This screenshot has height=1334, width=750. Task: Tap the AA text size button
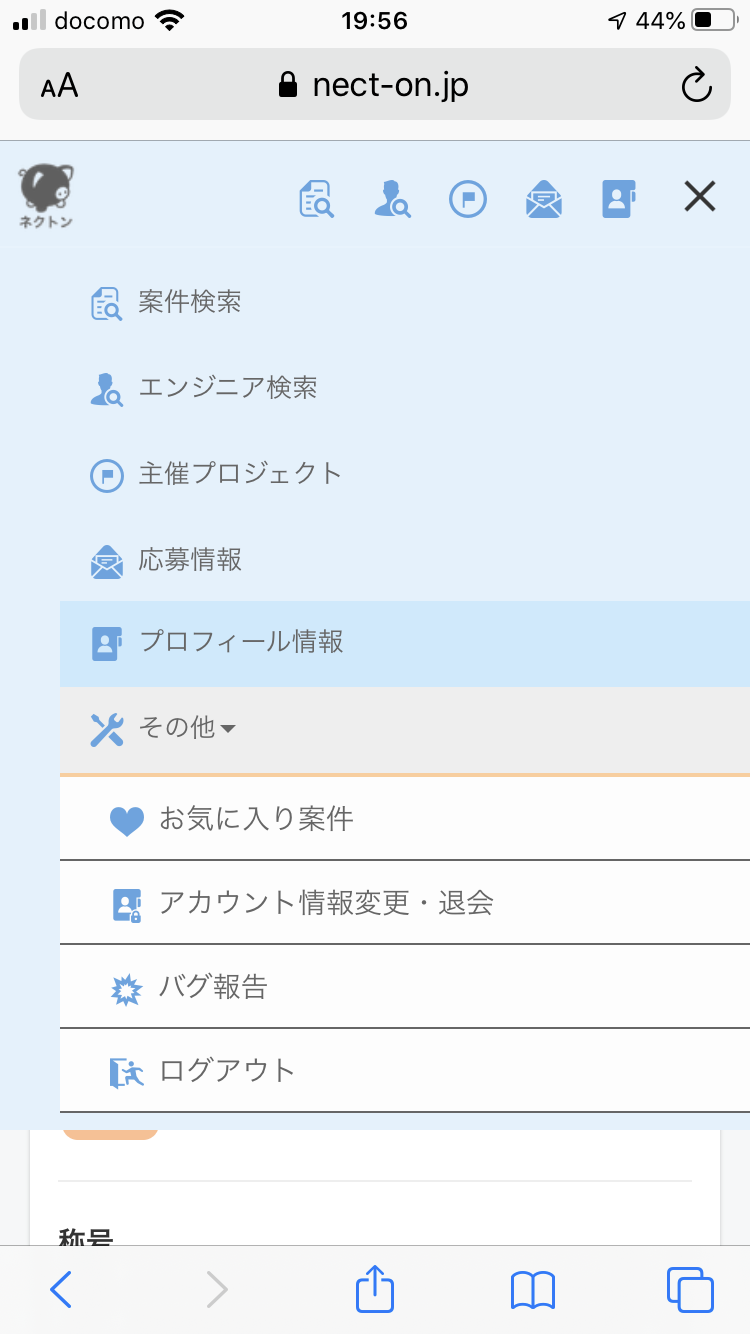click(60, 86)
